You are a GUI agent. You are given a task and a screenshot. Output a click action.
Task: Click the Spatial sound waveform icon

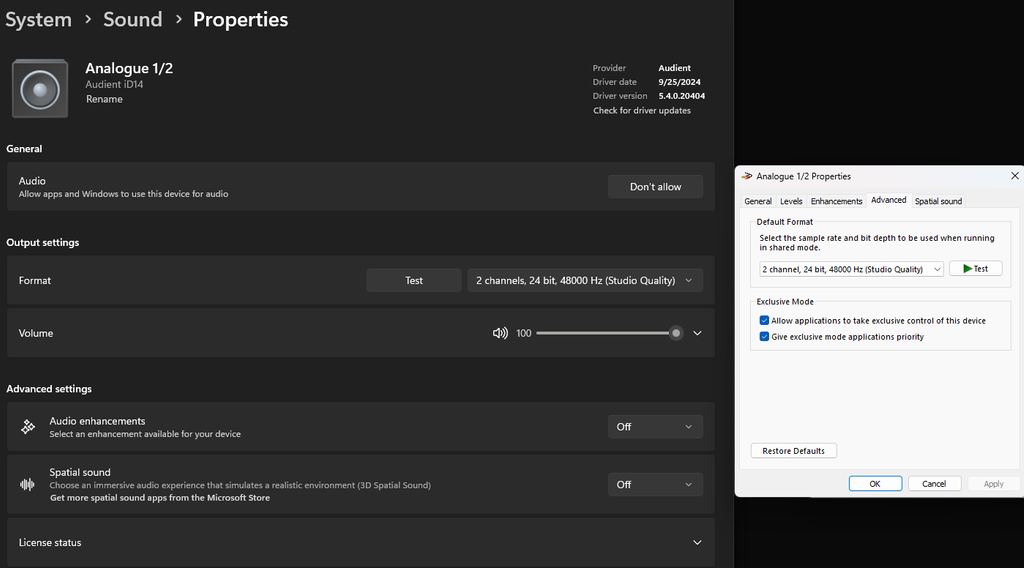click(x=28, y=484)
